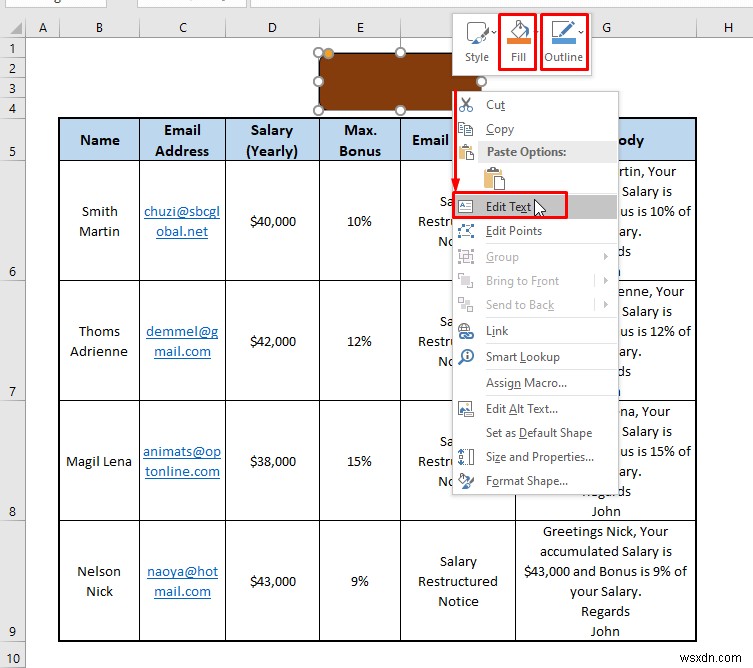The width and height of the screenshot is (753, 668).
Task: Choose Link from the context menu
Action: pos(535,331)
